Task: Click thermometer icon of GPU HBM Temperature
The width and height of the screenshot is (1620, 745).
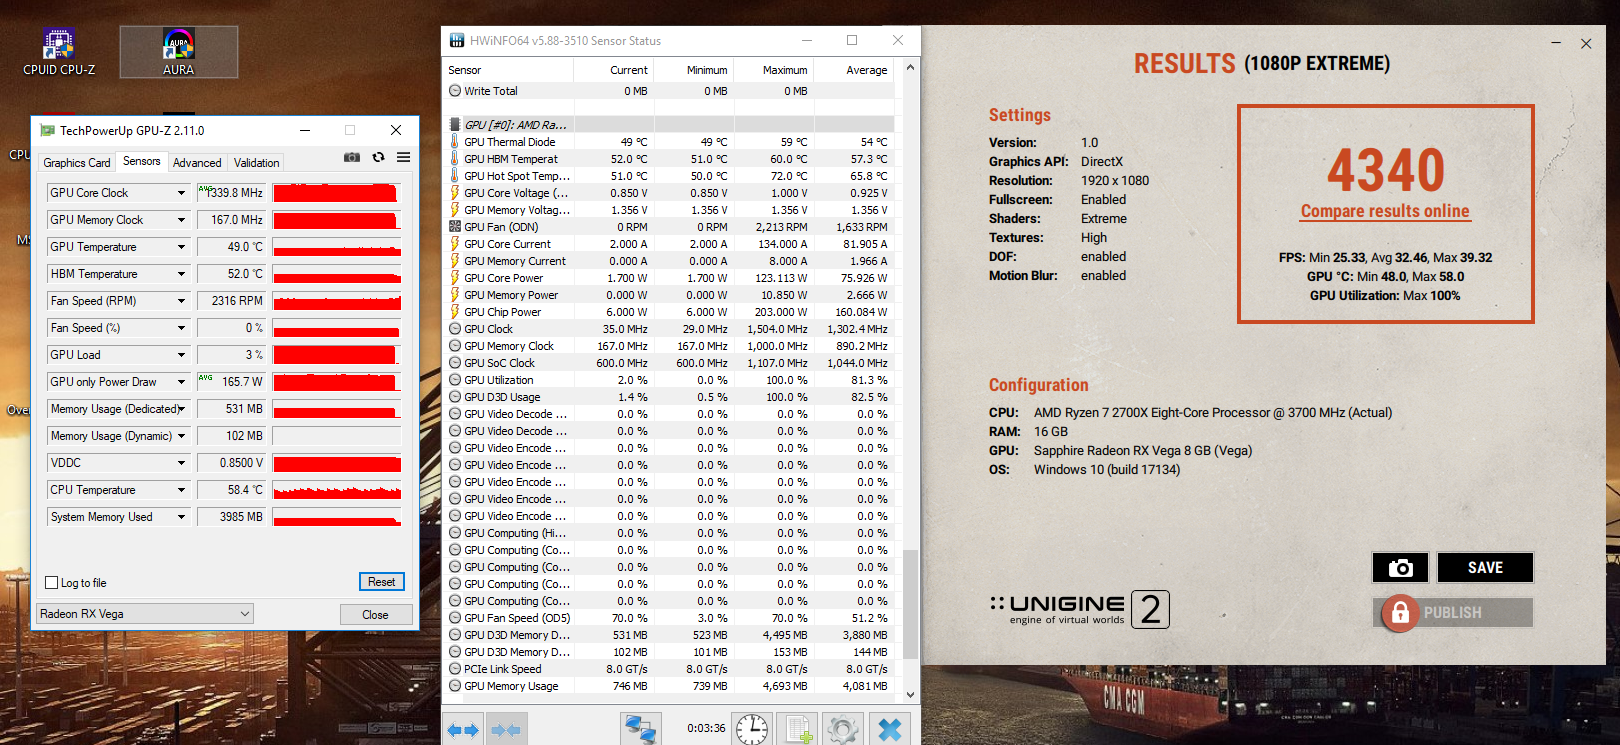Action: [x=455, y=159]
